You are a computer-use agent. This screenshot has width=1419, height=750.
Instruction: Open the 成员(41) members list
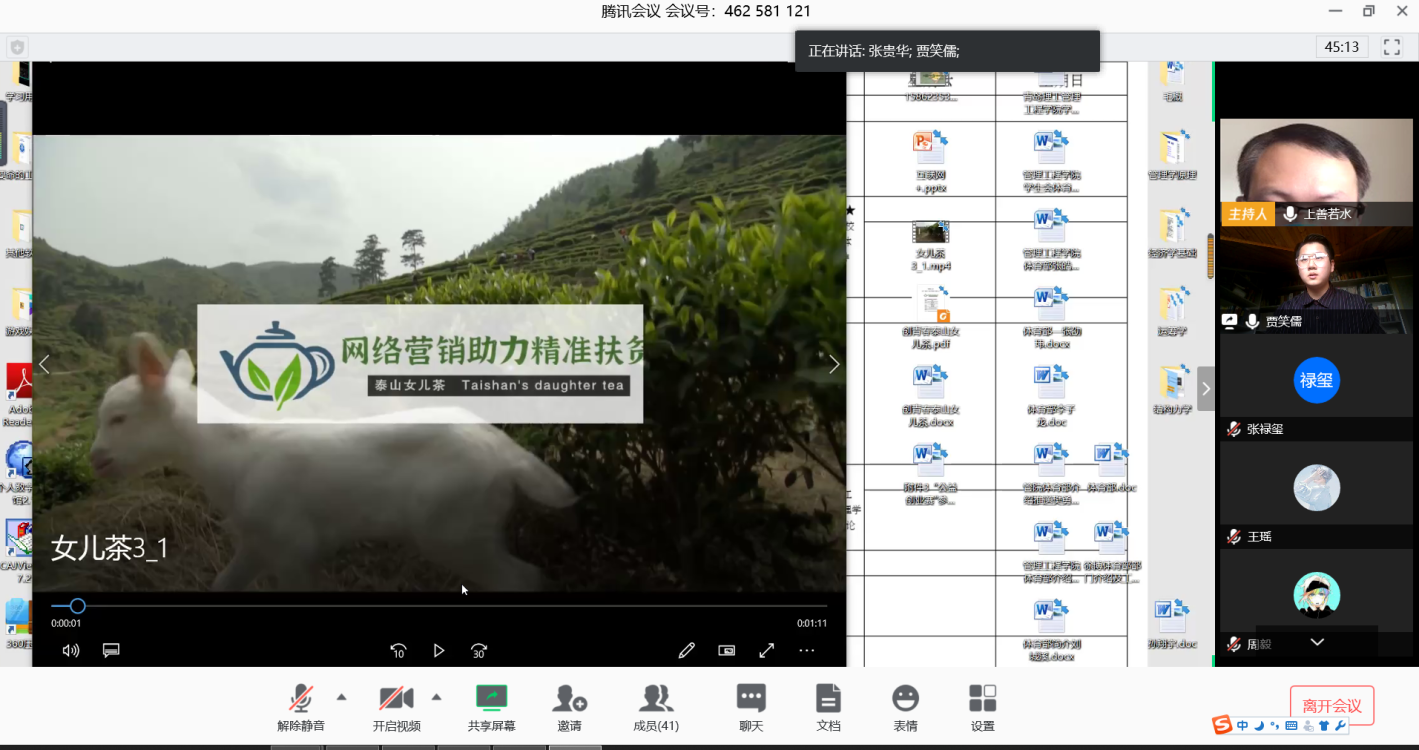[656, 706]
